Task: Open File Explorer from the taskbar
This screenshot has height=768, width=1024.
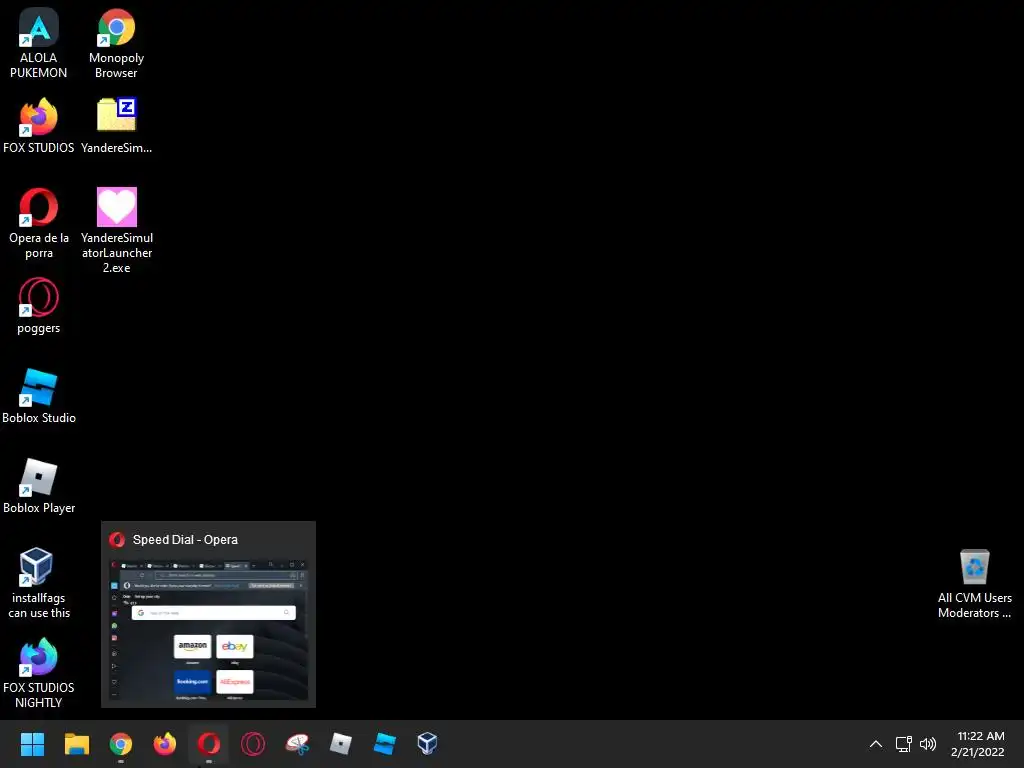Action: click(x=76, y=744)
